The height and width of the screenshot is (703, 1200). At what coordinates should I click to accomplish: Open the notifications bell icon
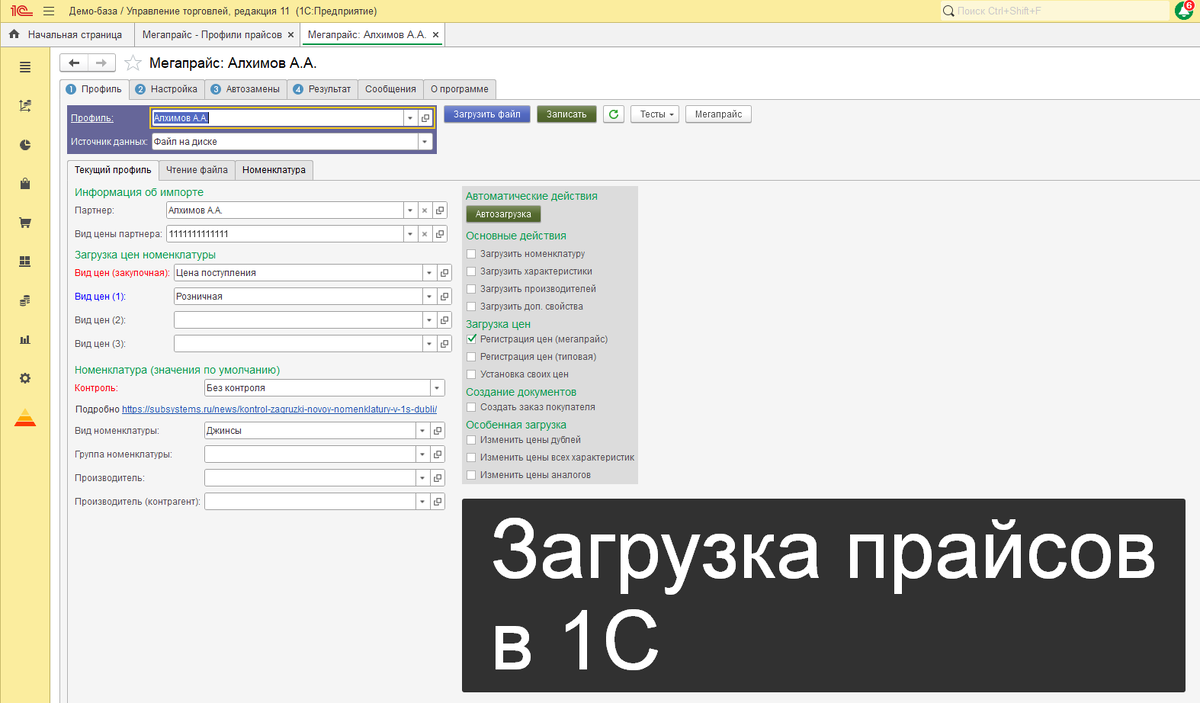[1182, 11]
